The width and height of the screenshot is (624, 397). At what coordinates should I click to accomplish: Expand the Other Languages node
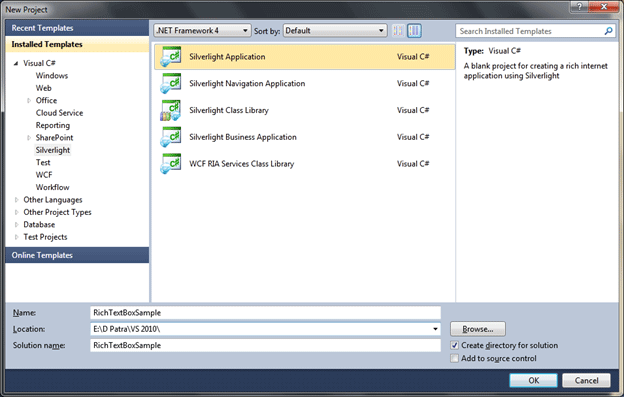coord(16,200)
